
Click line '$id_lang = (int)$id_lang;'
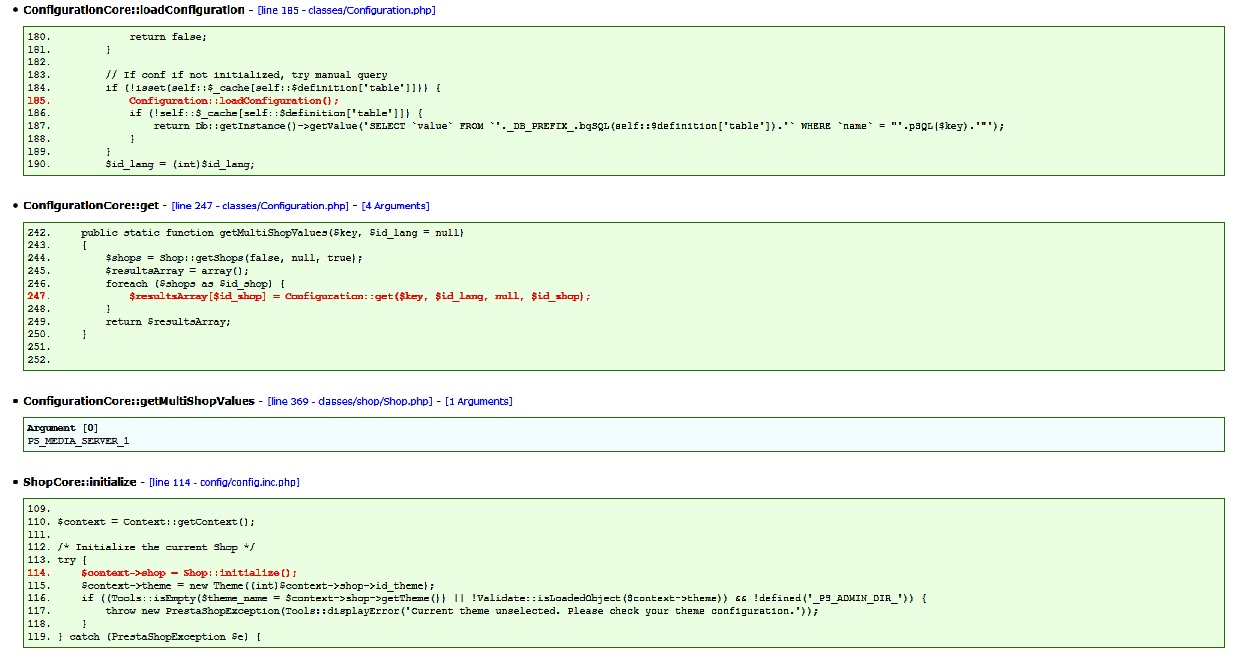180,164
